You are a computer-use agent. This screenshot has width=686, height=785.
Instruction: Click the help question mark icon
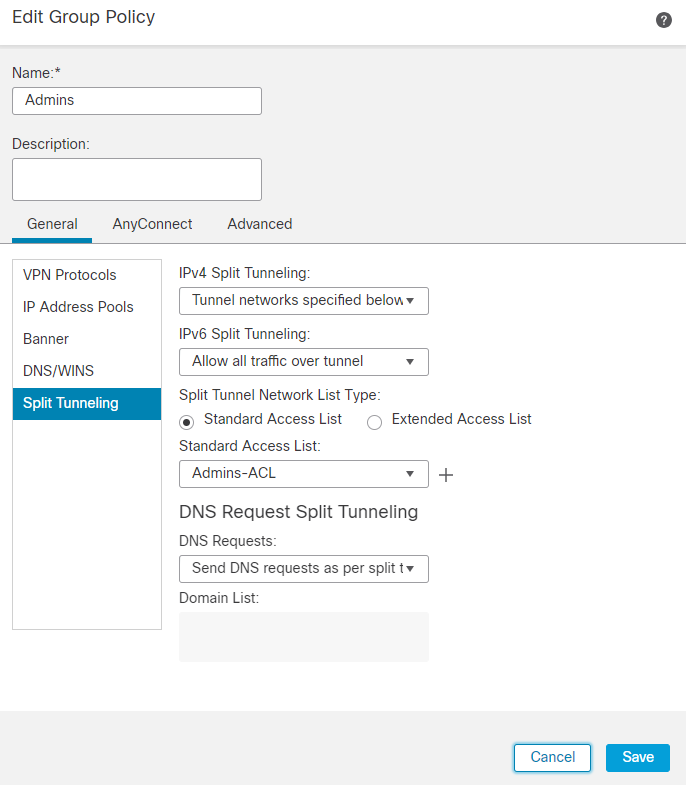click(x=664, y=20)
